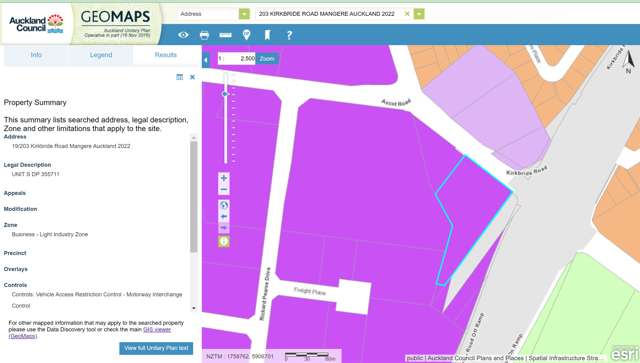Collapse the side panel with arrow

tap(206, 60)
